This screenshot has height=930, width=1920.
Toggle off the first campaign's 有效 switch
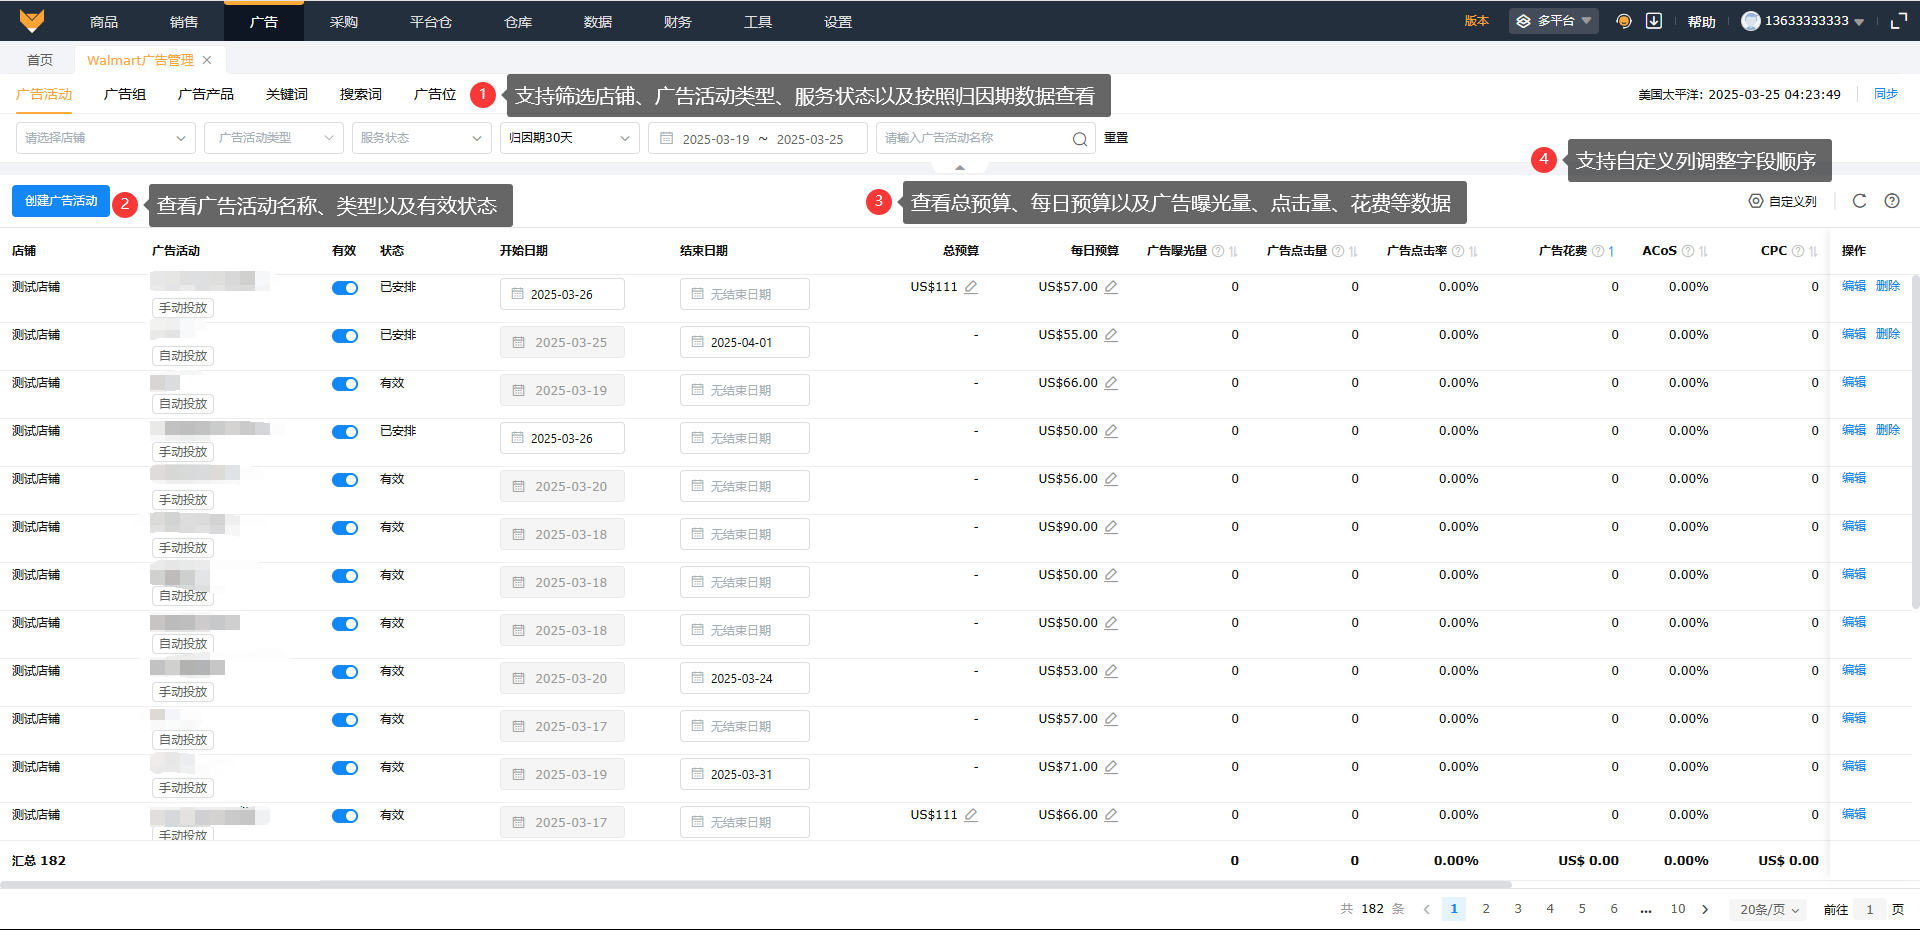pos(345,288)
